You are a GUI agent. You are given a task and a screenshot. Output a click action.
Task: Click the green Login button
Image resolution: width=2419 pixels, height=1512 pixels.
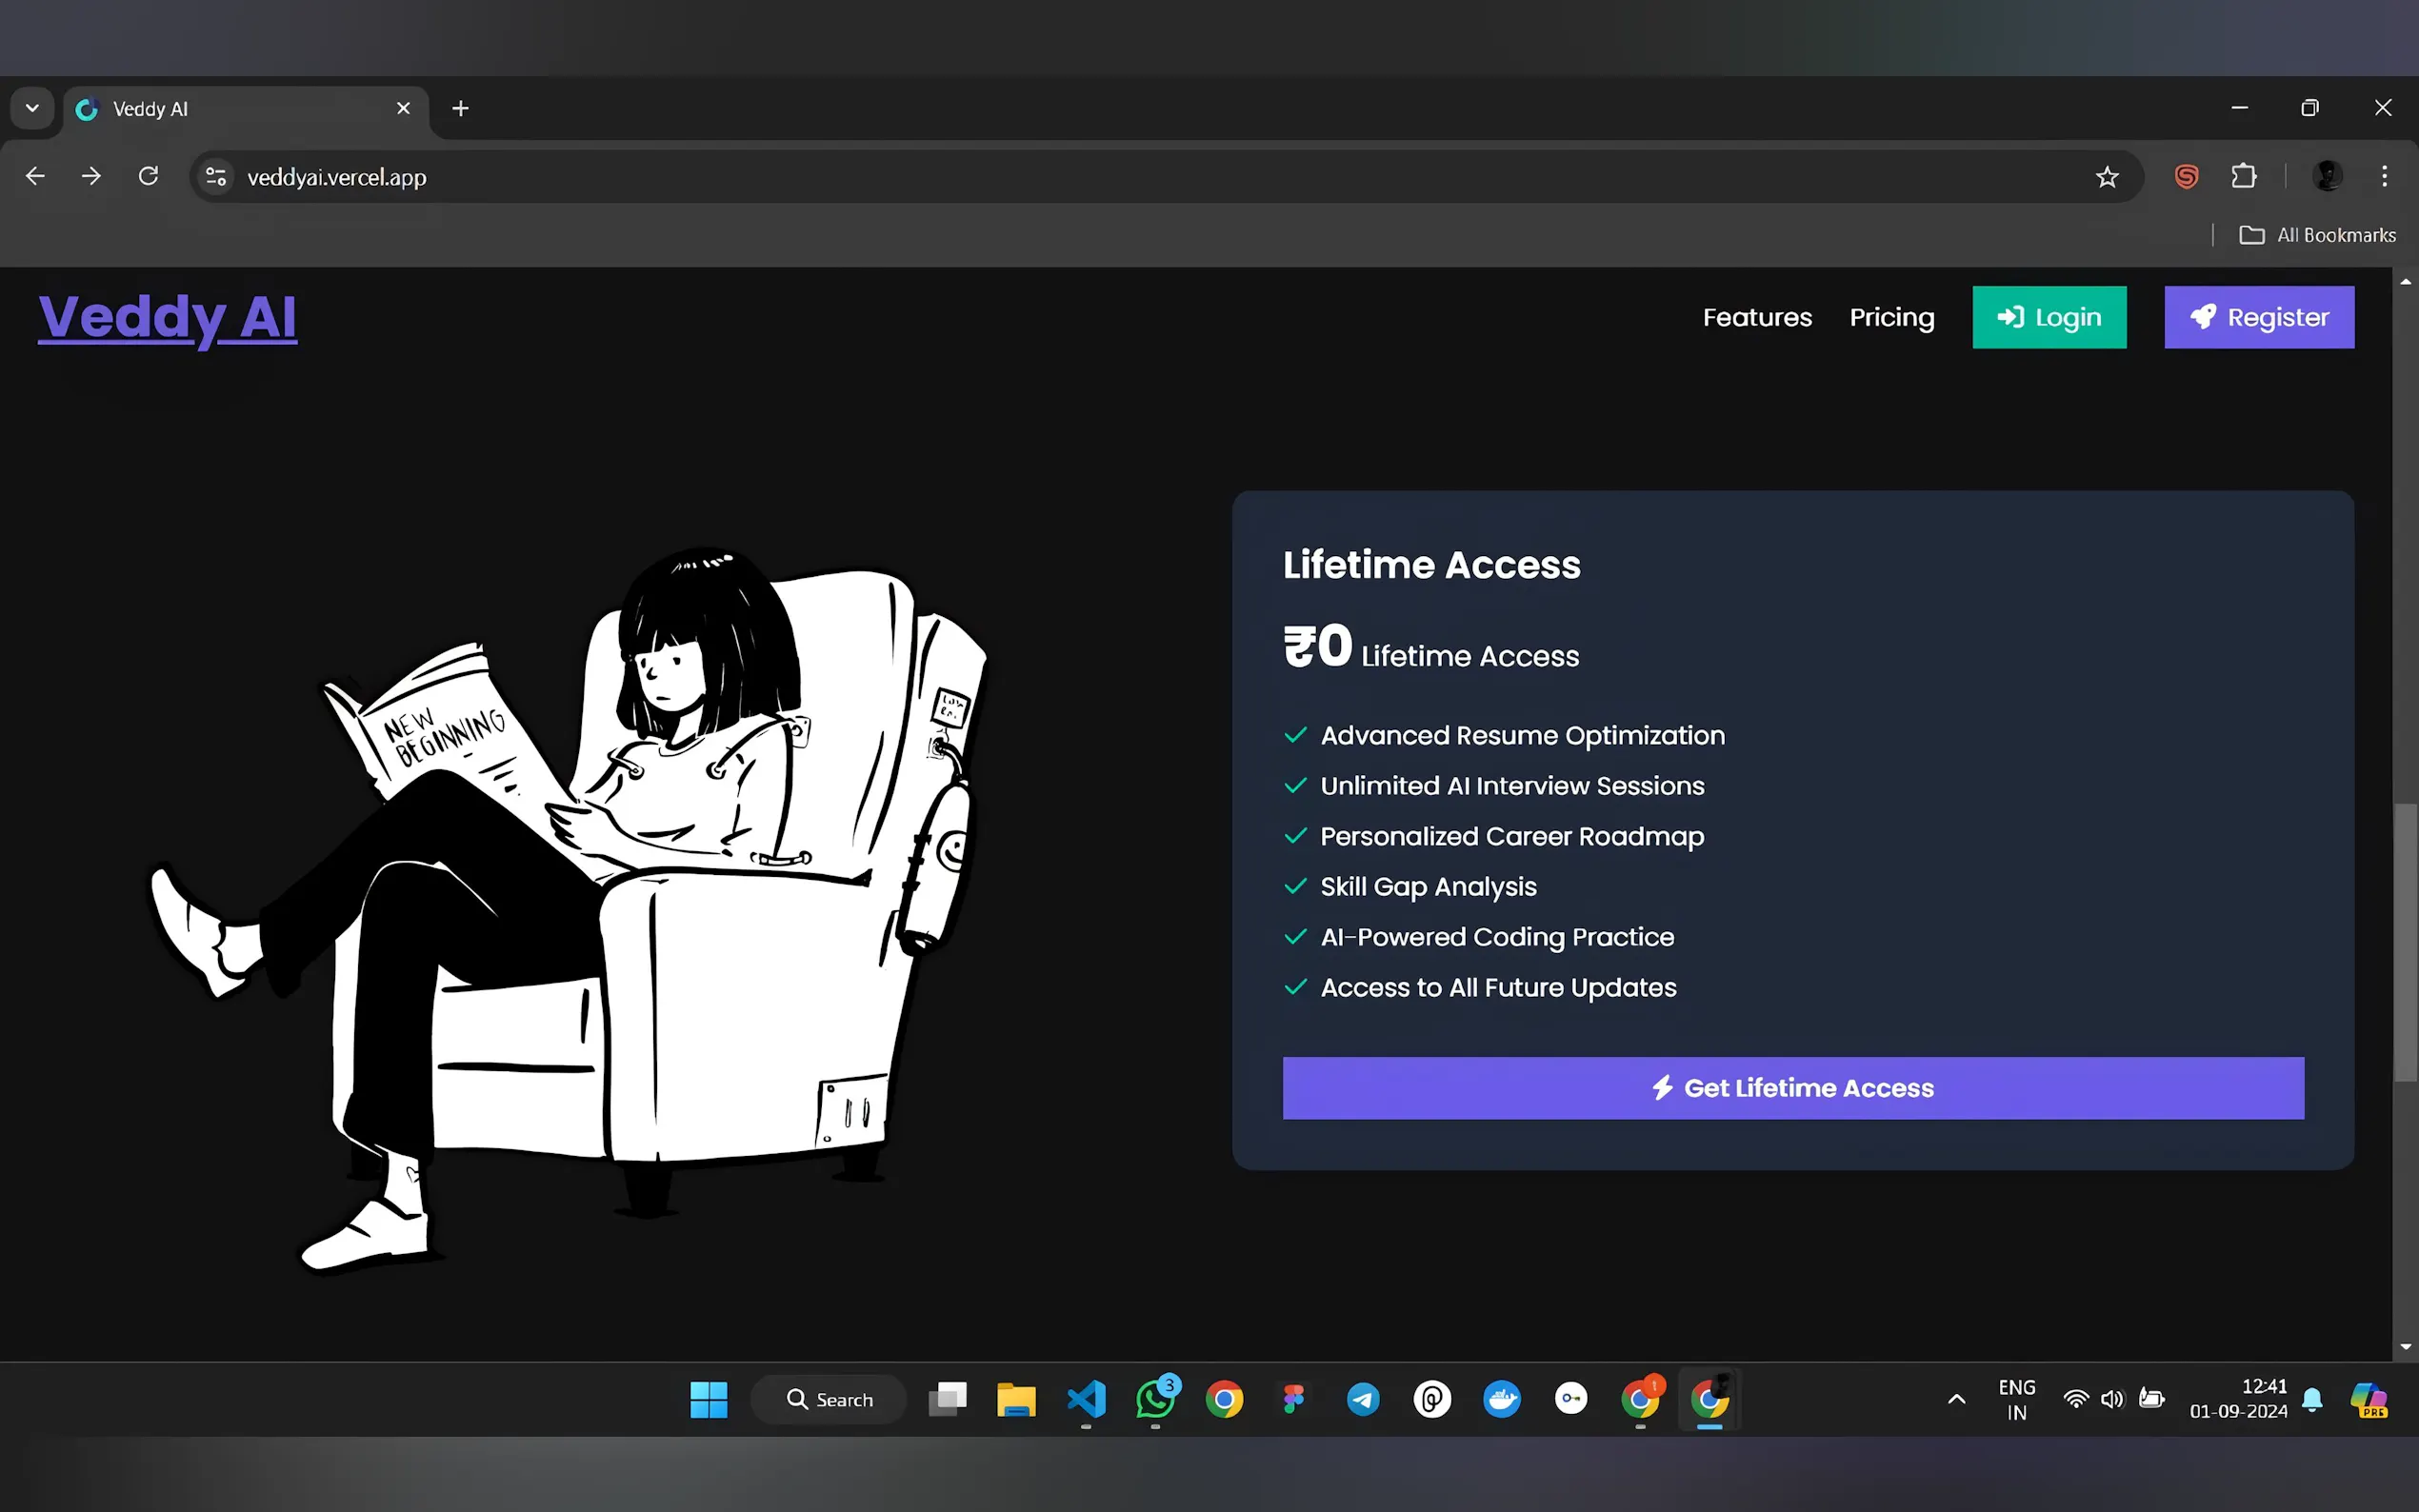pos(2049,318)
